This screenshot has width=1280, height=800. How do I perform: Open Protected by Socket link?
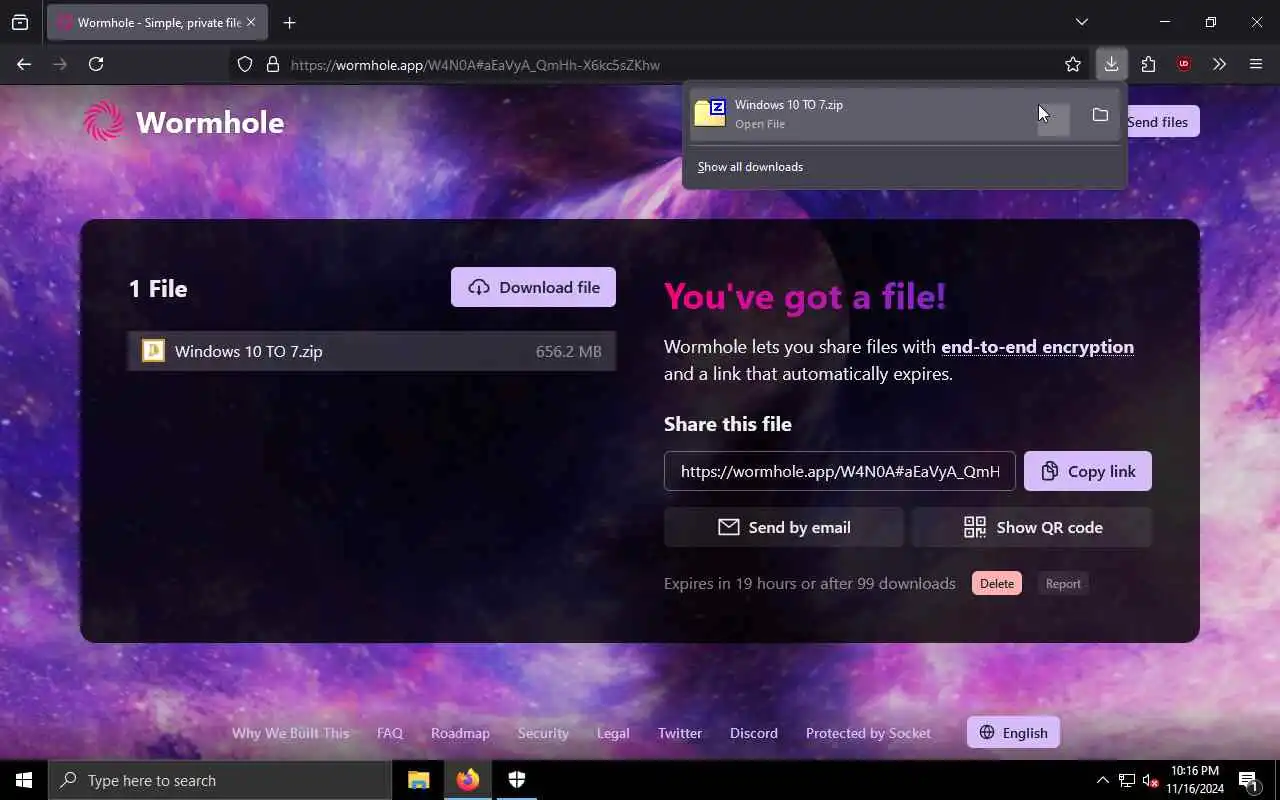[868, 733]
